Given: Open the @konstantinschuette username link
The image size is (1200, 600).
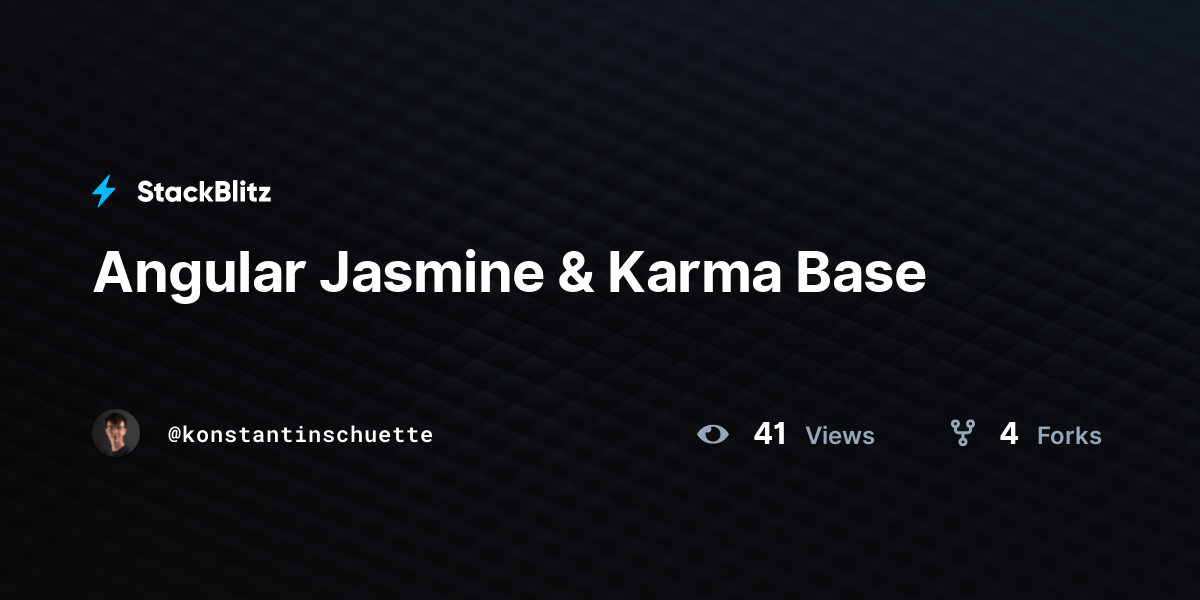Looking at the screenshot, I should (300, 434).
